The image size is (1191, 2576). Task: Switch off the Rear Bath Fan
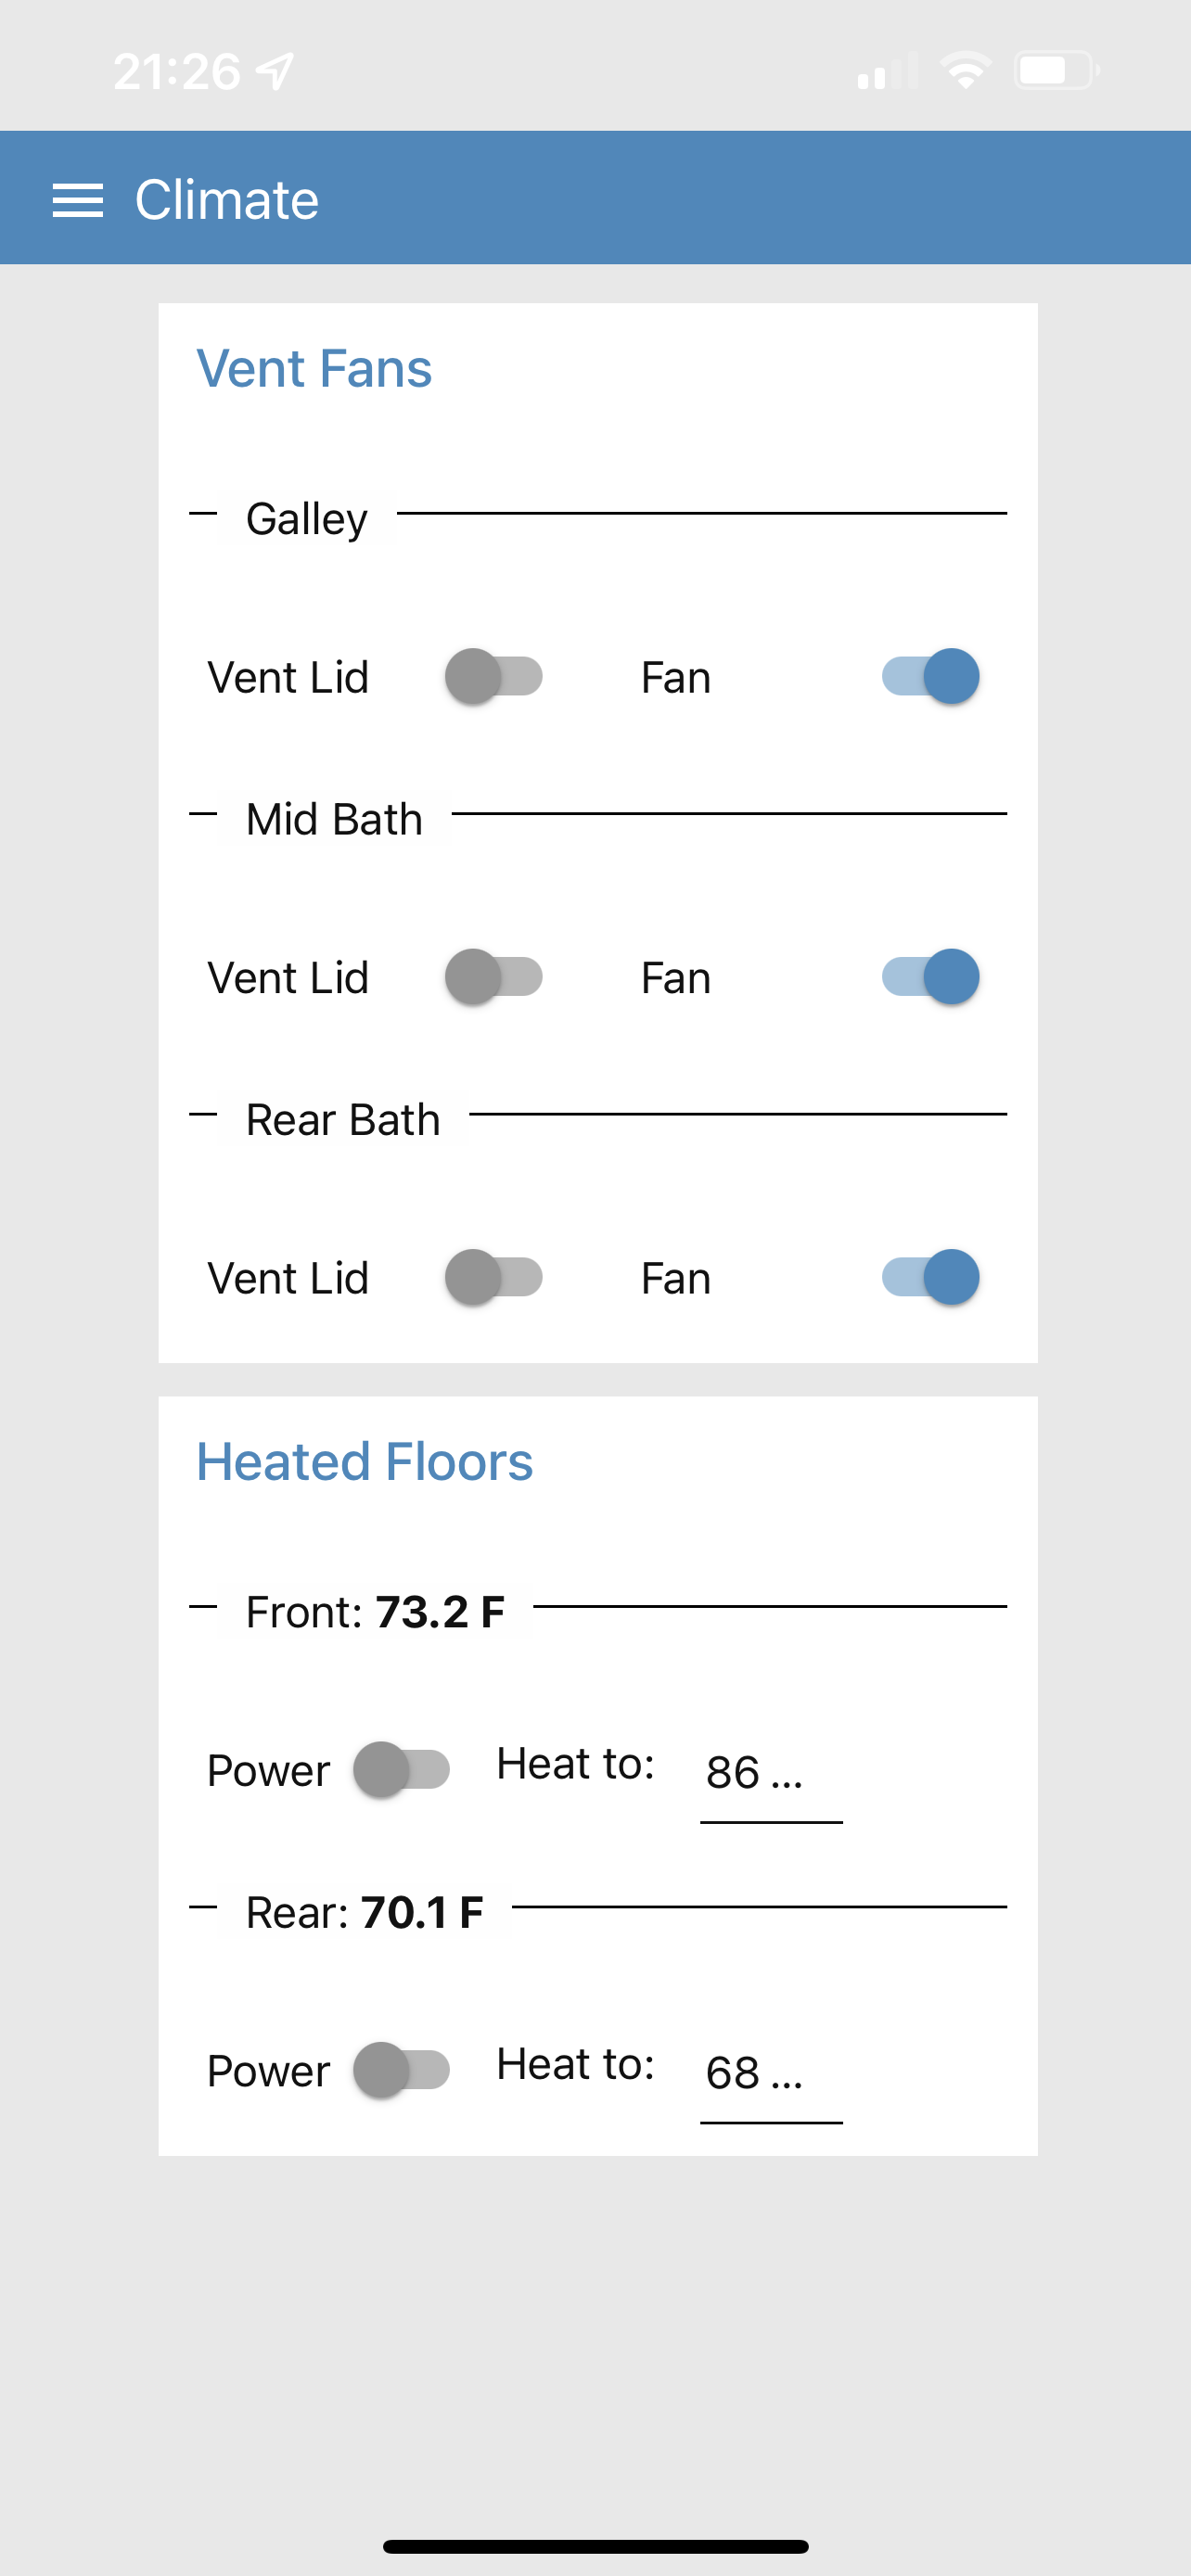pyautogui.click(x=930, y=1277)
